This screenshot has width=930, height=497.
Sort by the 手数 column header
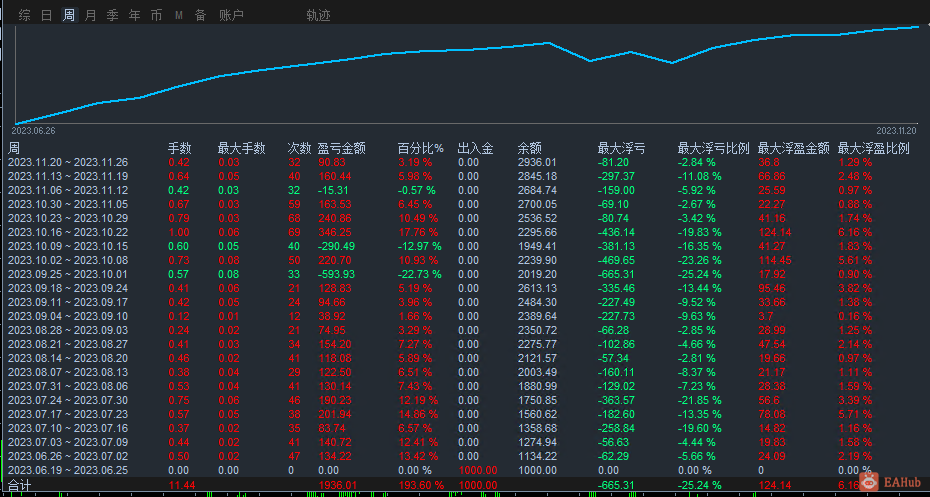tap(180, 148)
